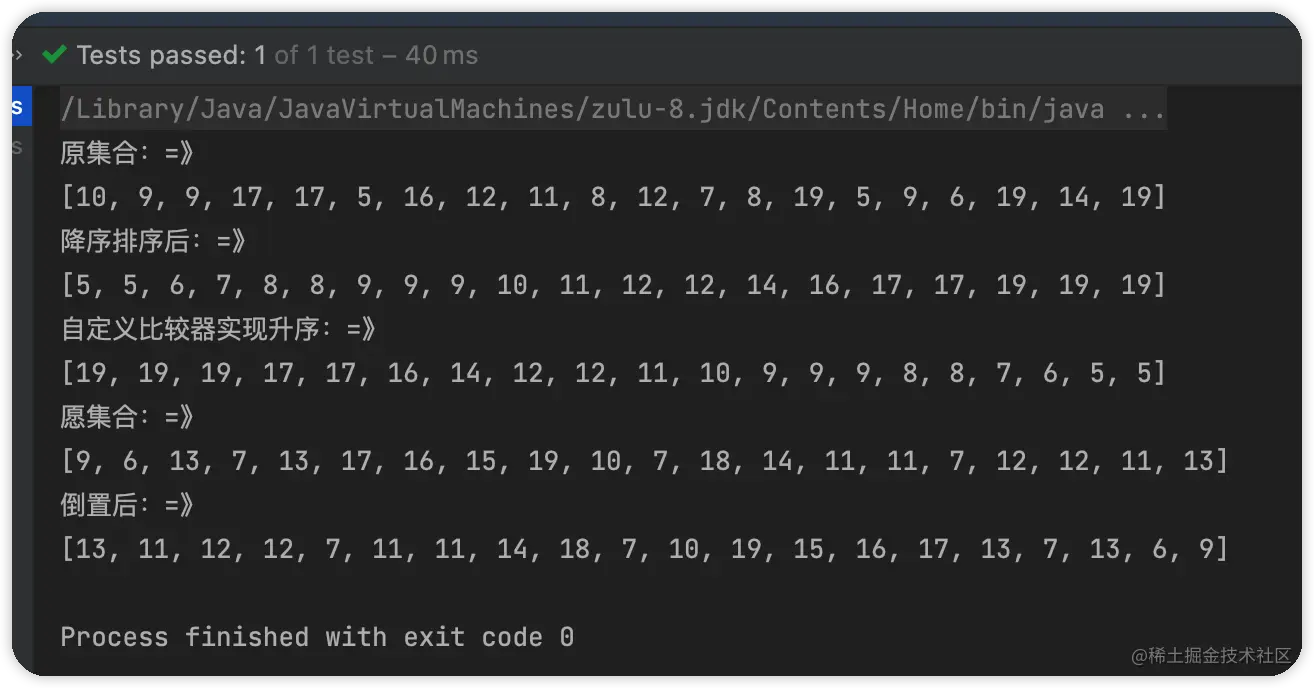Click the first "原集合: =》" output line
Image resolution: width=1314 pixels, height=688 pixels.
point(127,153)
